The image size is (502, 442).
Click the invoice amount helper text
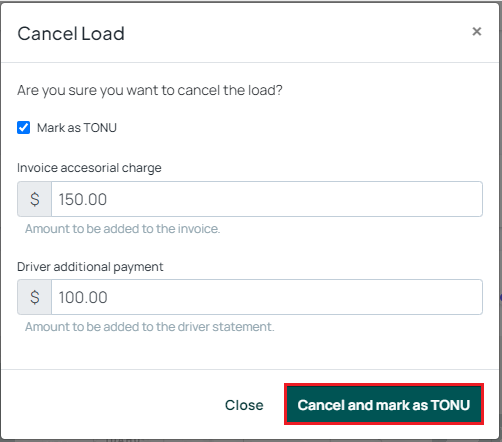[x=122, y=229]
